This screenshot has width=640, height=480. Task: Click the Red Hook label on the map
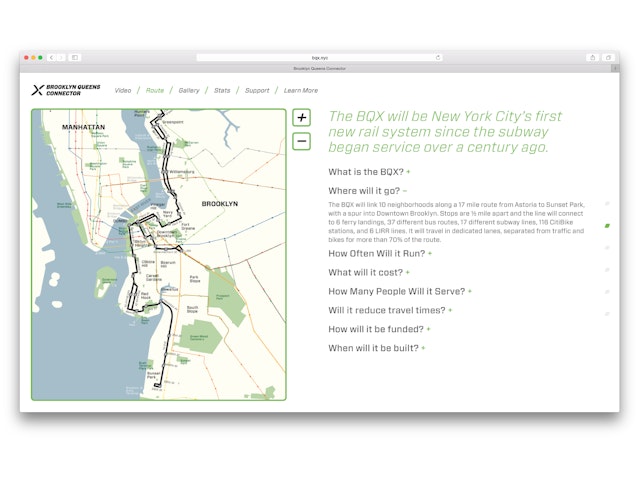click(145, 296)
